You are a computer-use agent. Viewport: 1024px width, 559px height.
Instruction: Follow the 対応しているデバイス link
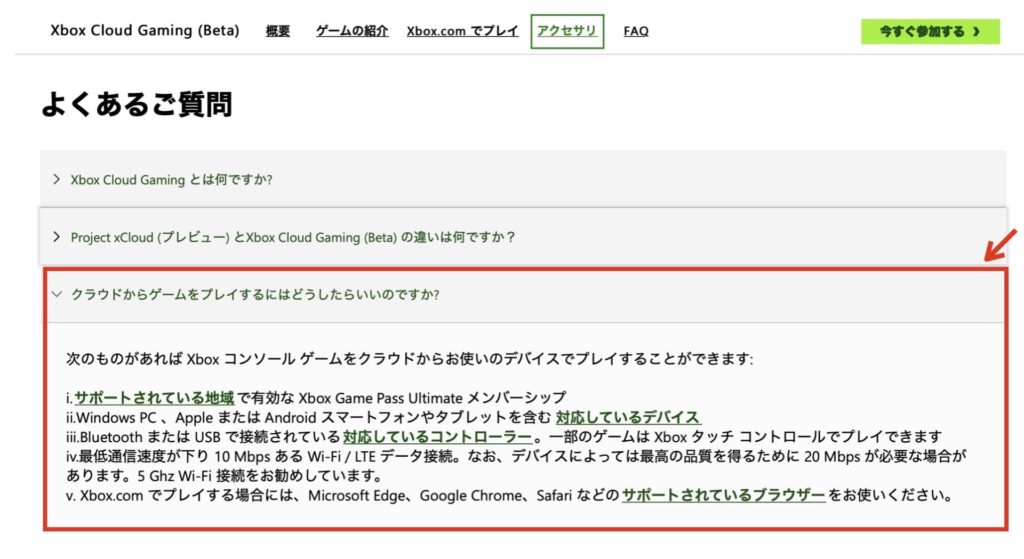click(x=627, y=417)
